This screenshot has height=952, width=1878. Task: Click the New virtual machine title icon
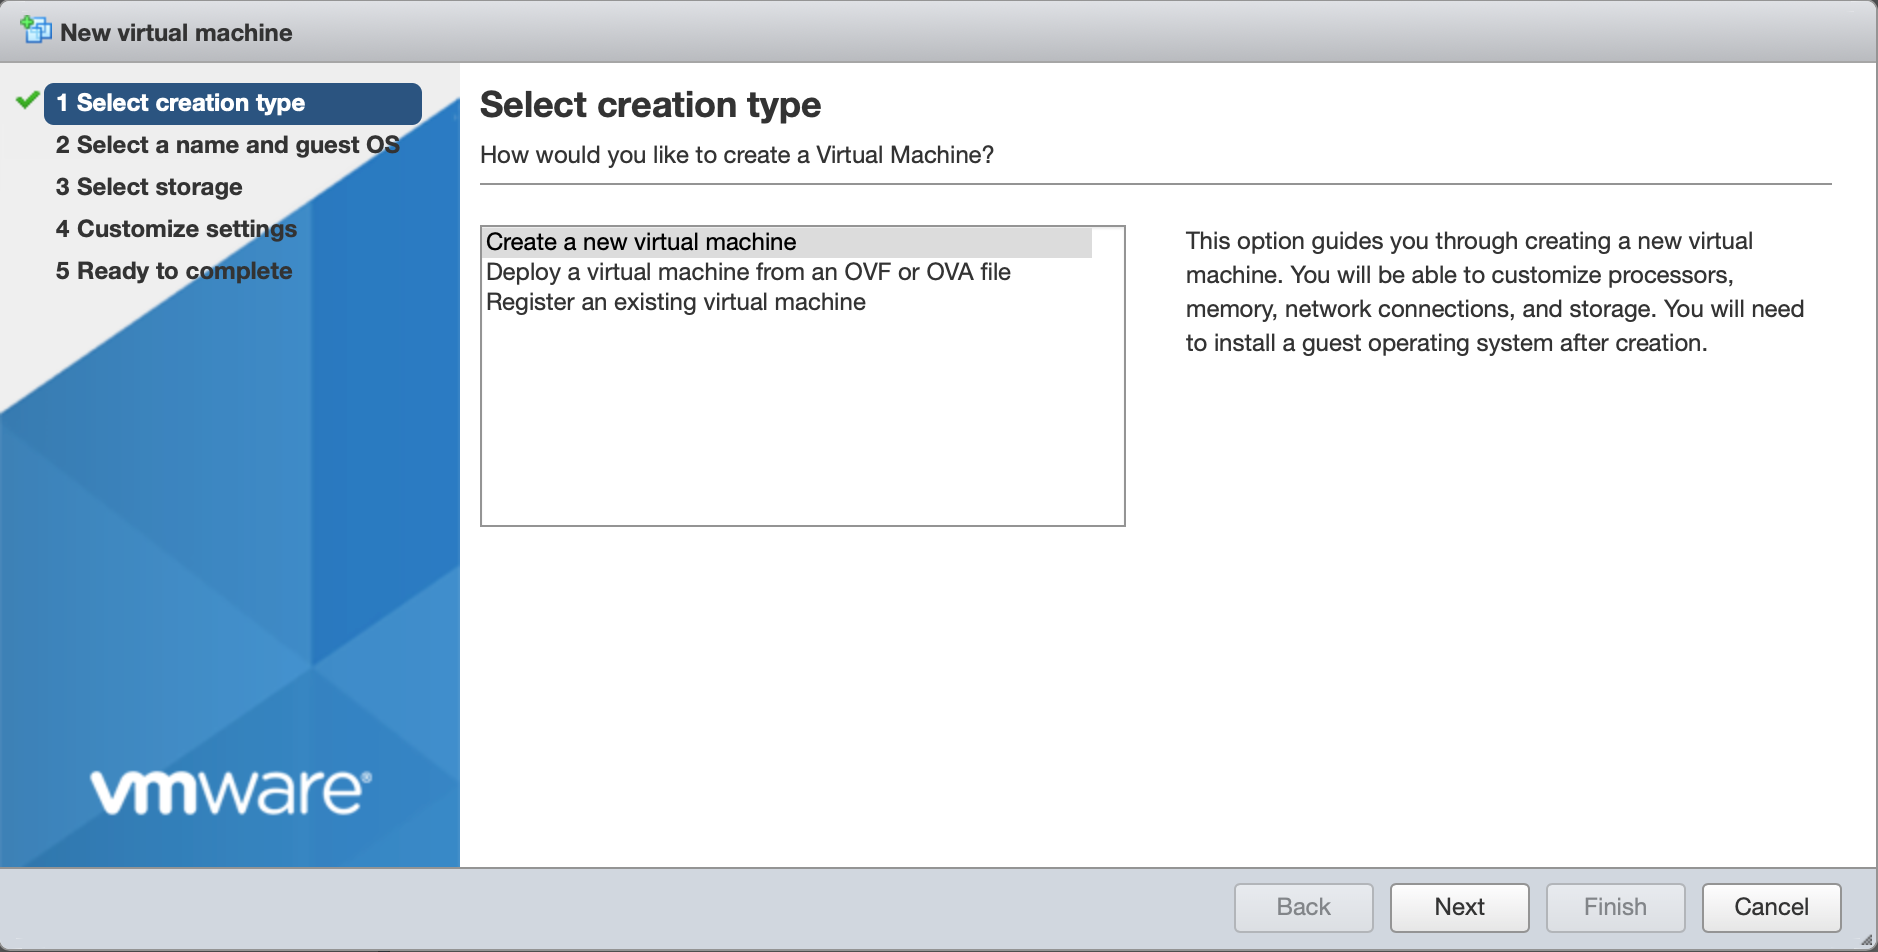[x=36, y=30]
